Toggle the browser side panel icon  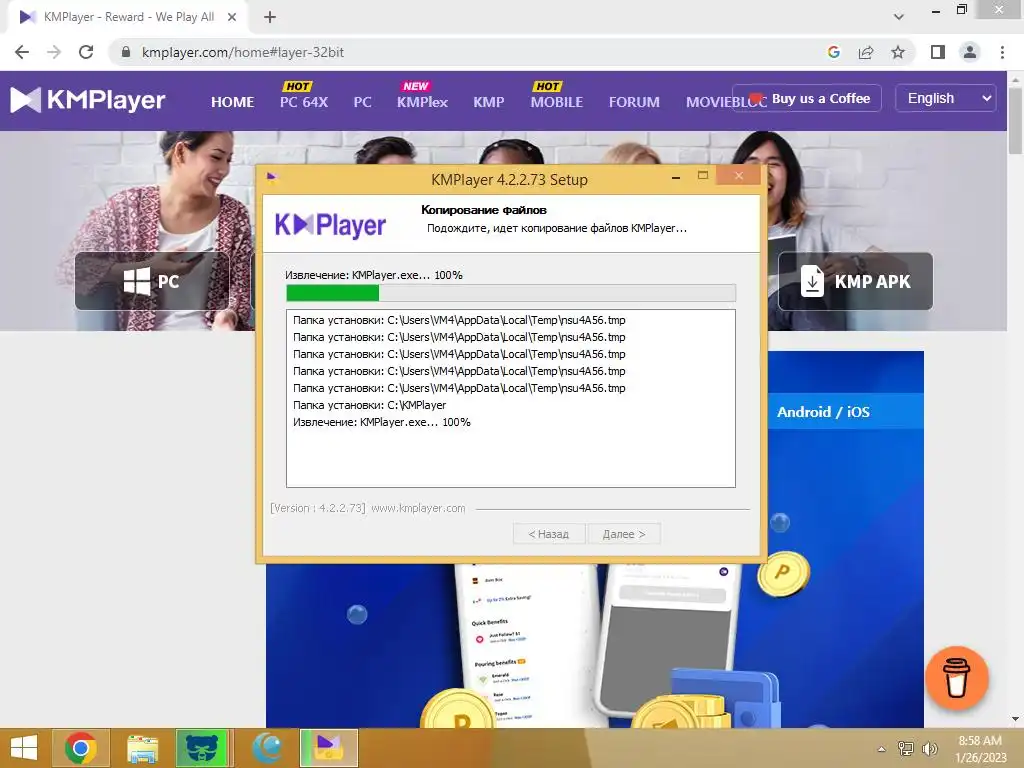[938, 52]
